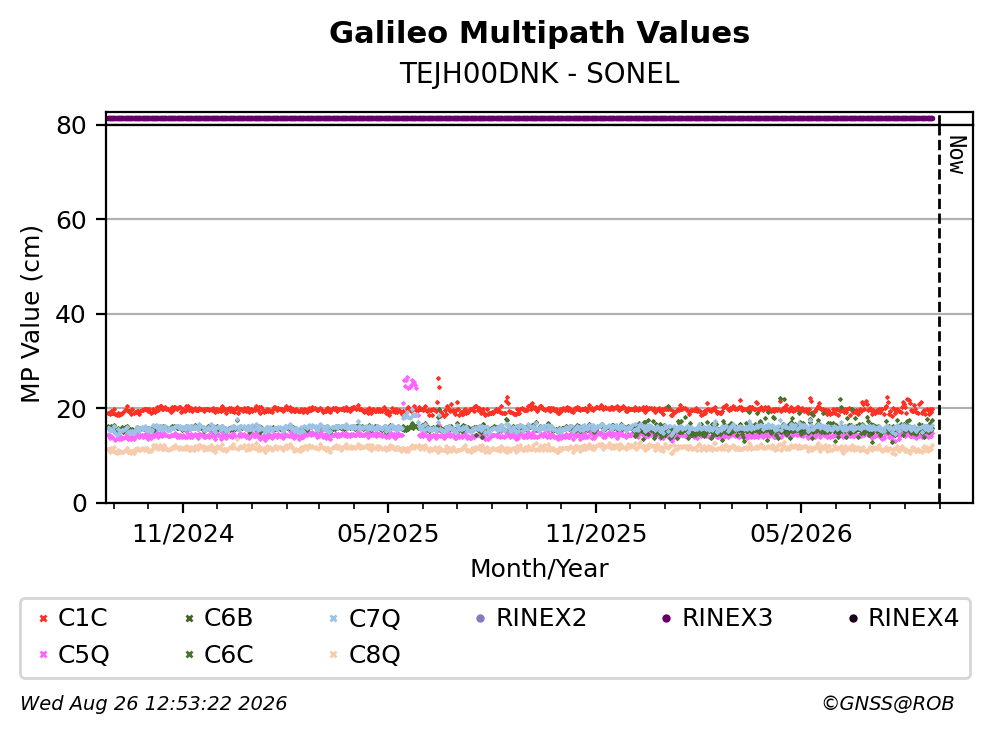Viewport: 993px width, 734px height.
Task: Click the C6C legend entry
Action: click(219, 655)
